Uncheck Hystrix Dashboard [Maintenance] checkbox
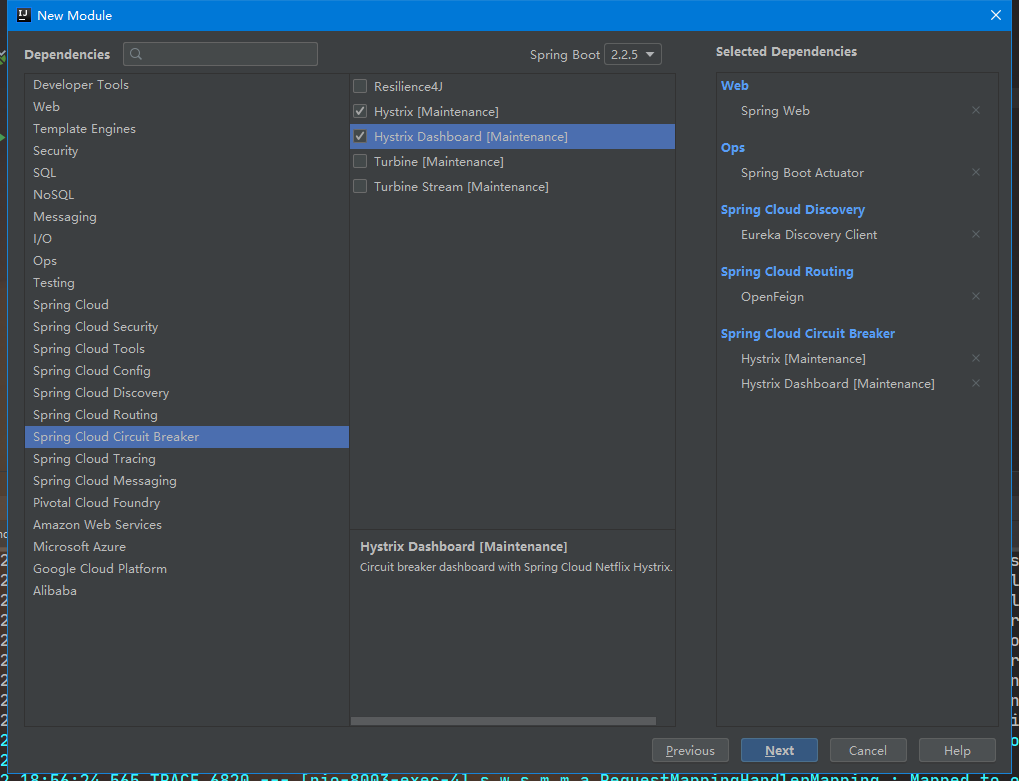1019x781 pixels. 360,136
